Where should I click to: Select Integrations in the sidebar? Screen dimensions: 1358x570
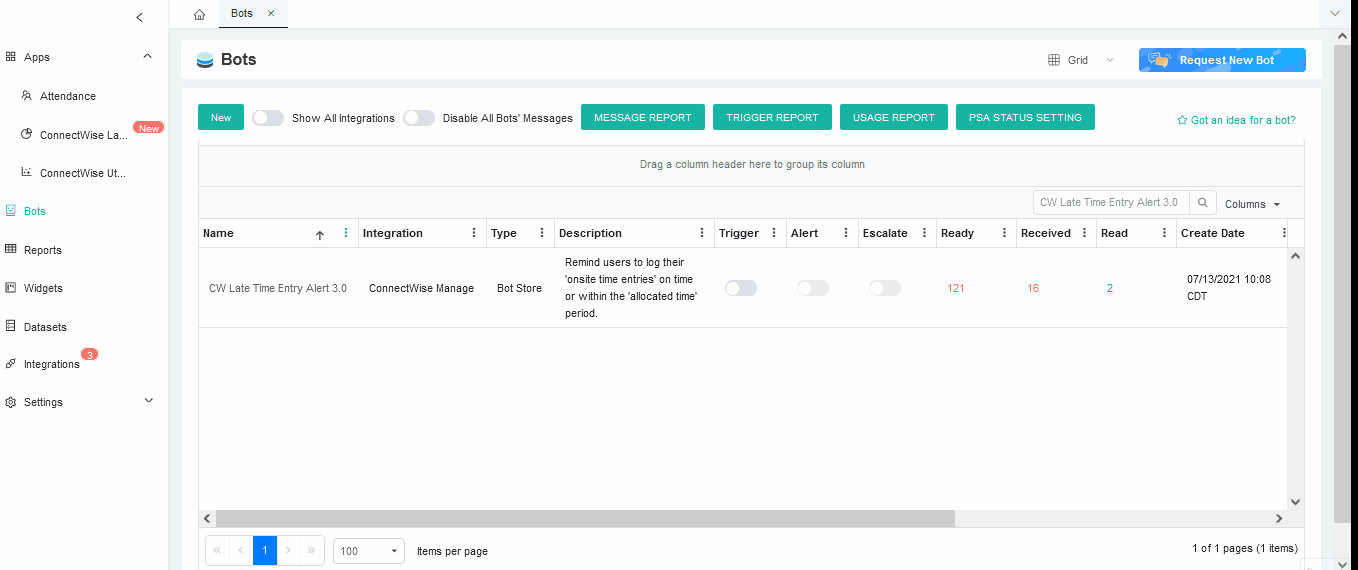tap(51, 364)
